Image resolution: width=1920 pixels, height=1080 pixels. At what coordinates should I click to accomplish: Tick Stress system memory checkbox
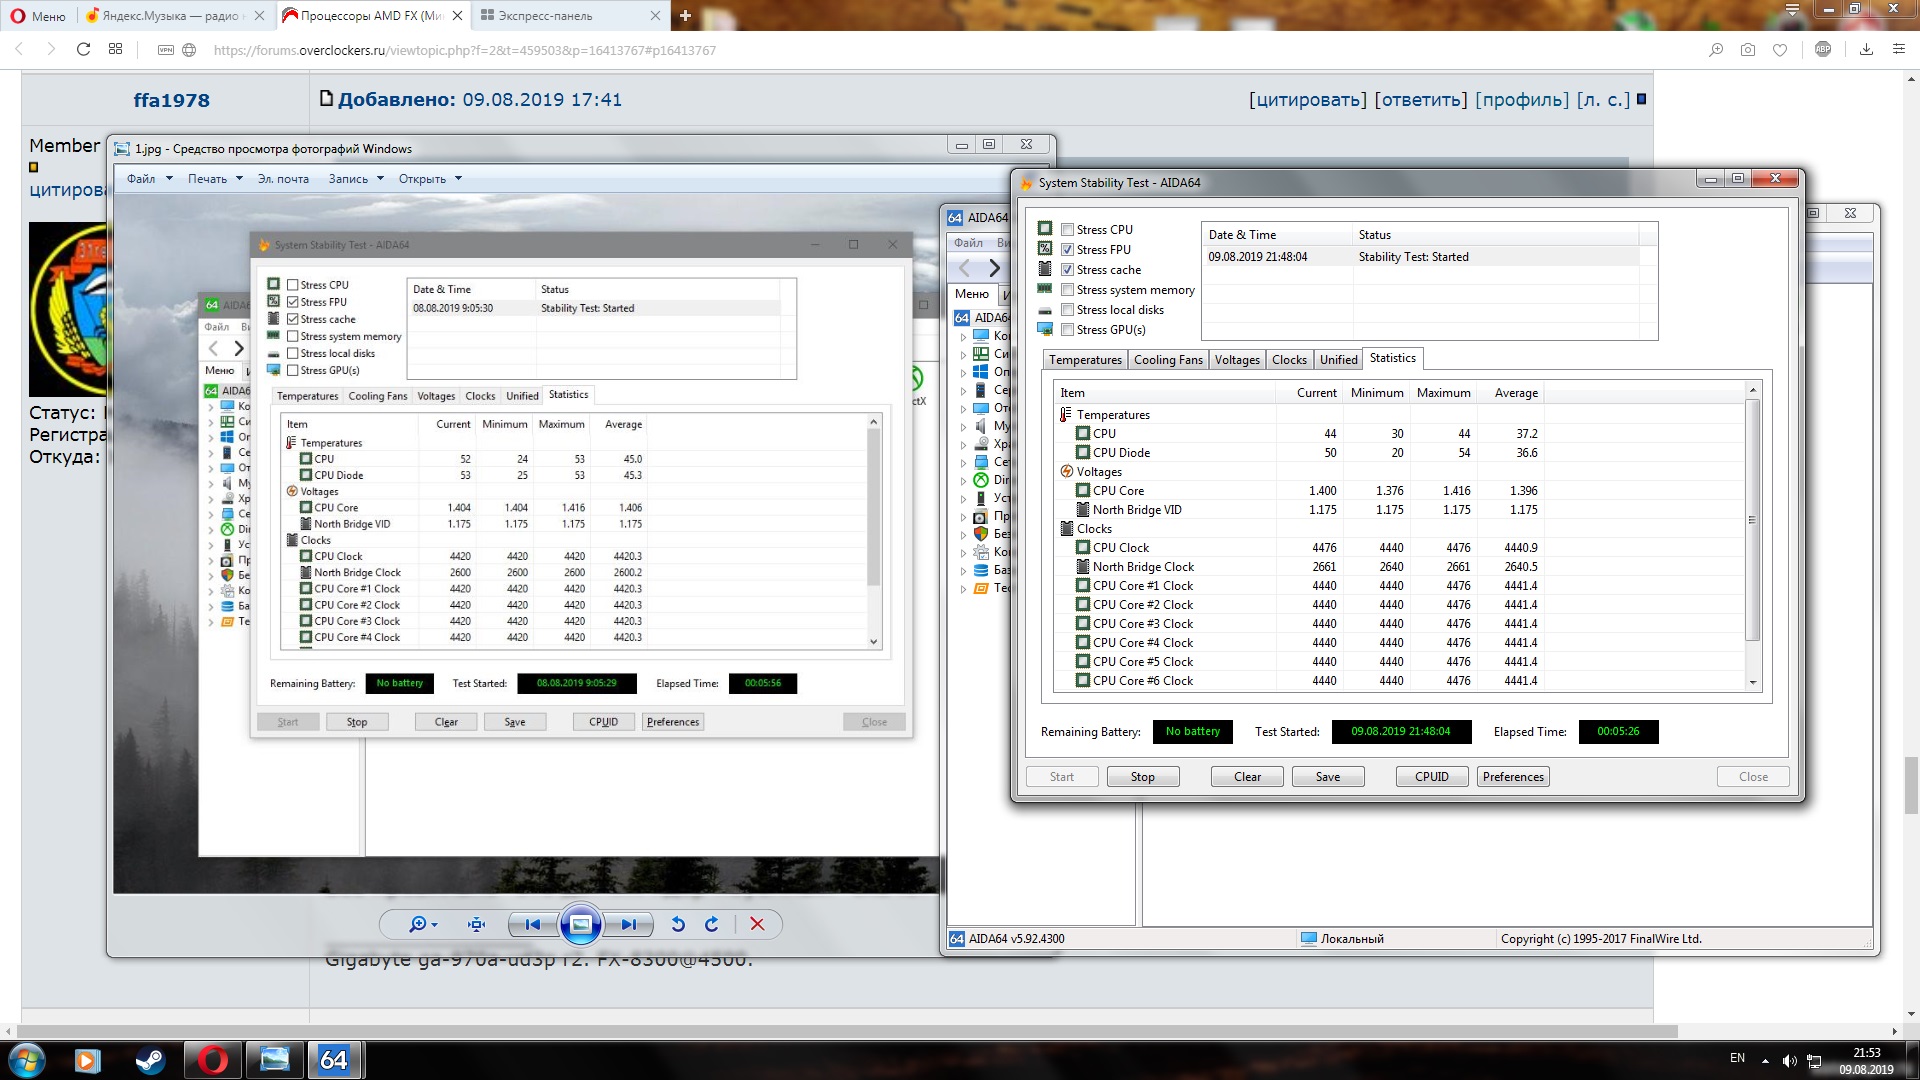[x=1068, y=290]
